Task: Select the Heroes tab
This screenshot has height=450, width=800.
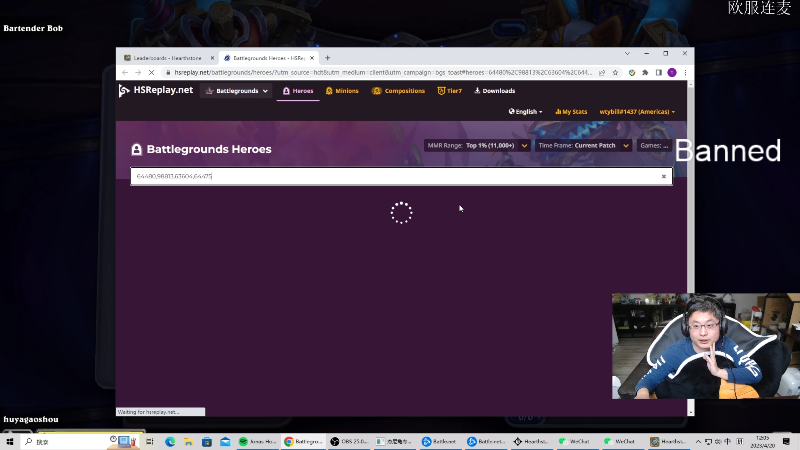Action: pos(298,91)
